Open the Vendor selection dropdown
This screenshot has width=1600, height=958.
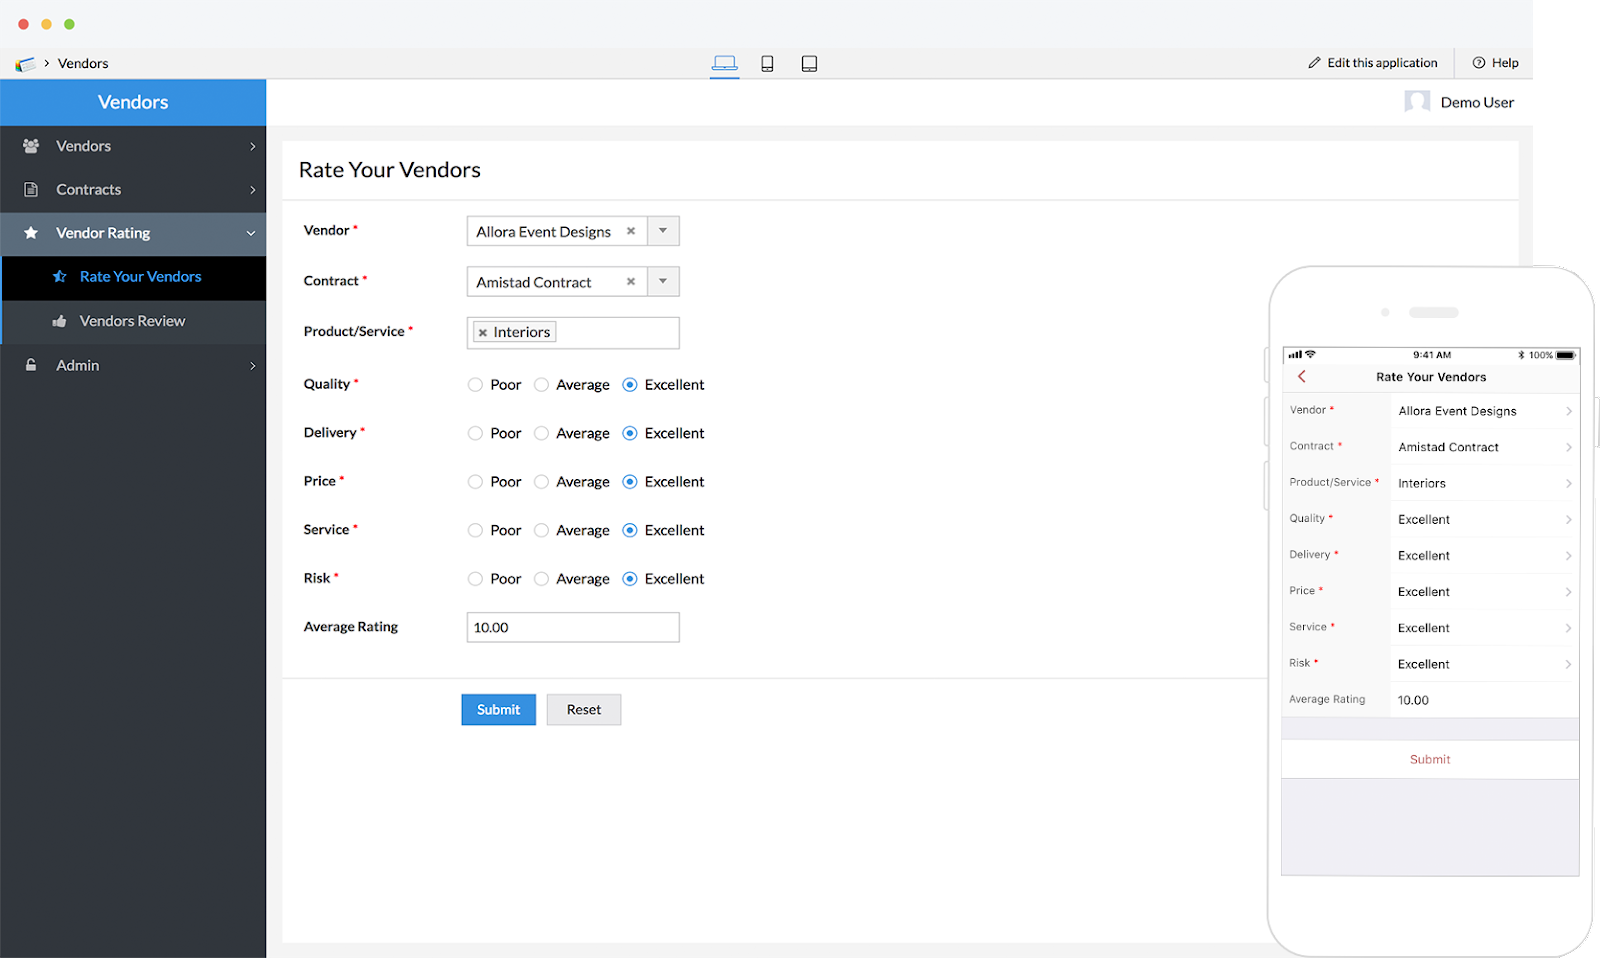click(x=662, y=231)
